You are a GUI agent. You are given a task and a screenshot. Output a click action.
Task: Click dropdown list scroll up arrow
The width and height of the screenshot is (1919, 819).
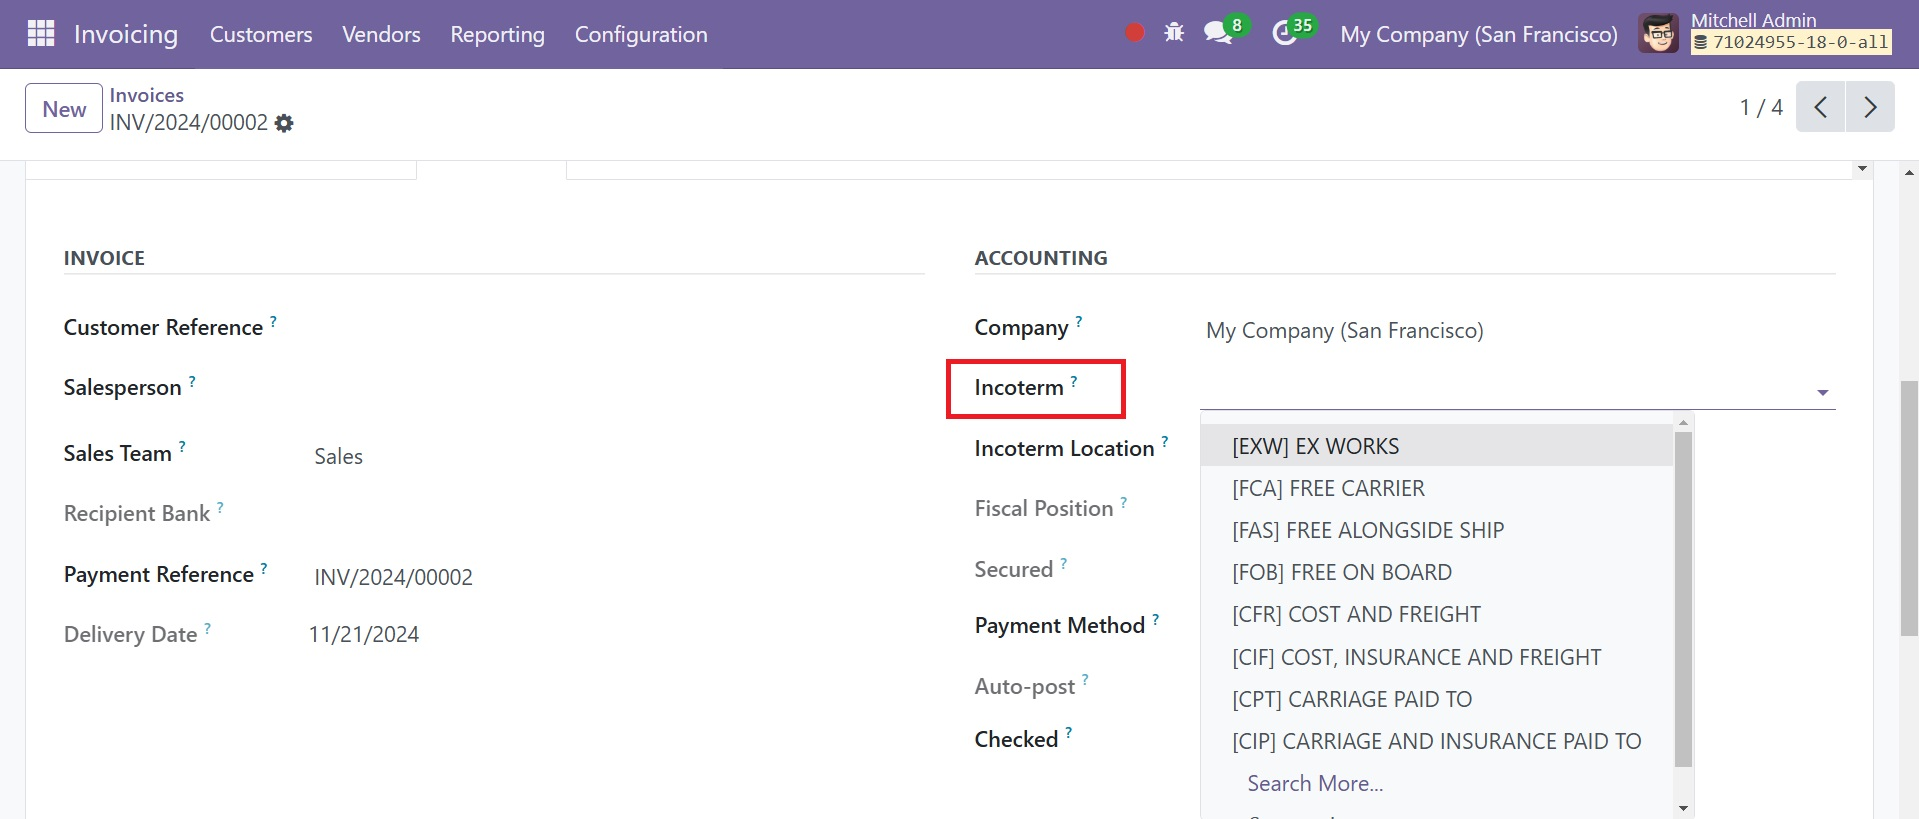(x=1683, y=422)
